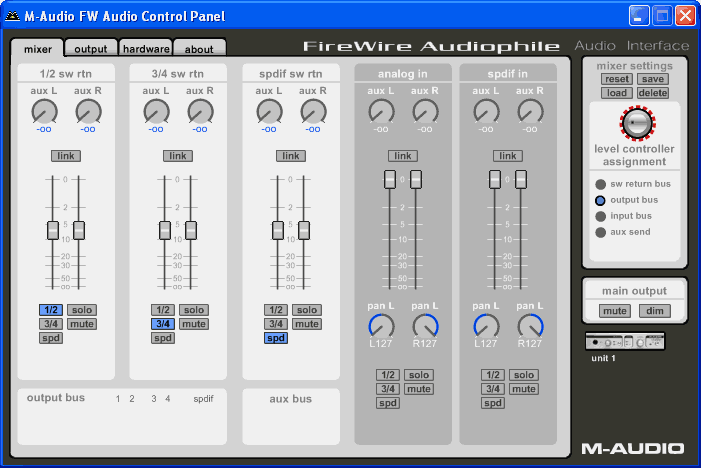701x468 pixels.
Task: Toggle link in spdif sw rtn channel
Action: (291, 156)
